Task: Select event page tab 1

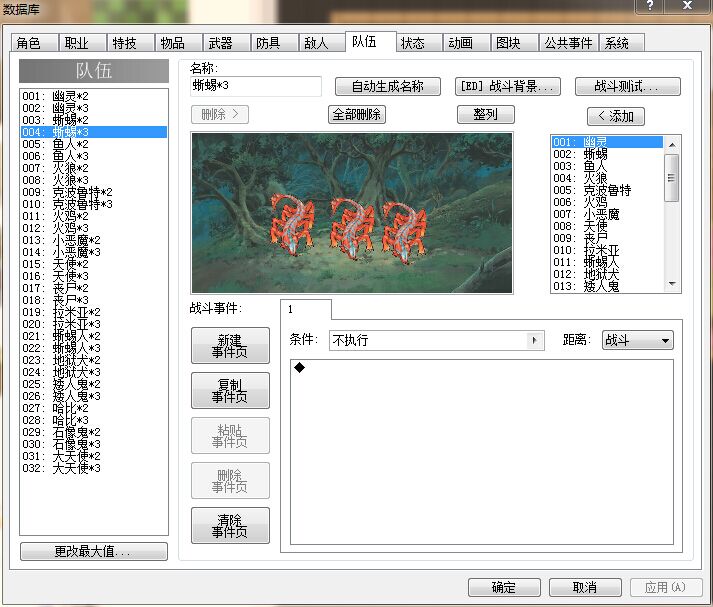Action: click(306, 310)
